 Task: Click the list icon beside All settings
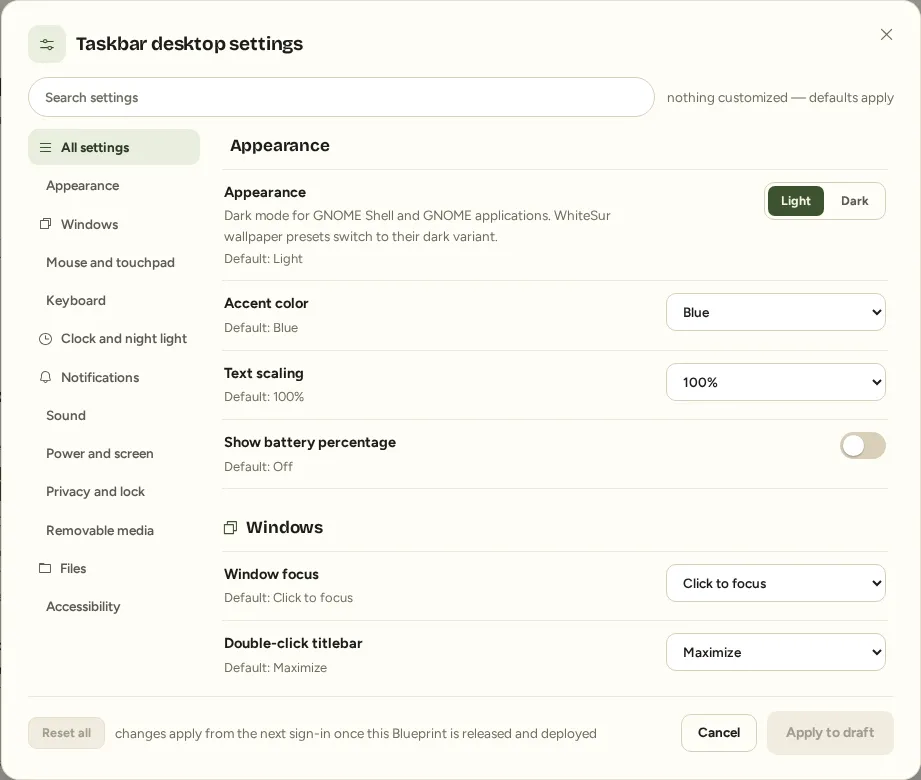45,147
